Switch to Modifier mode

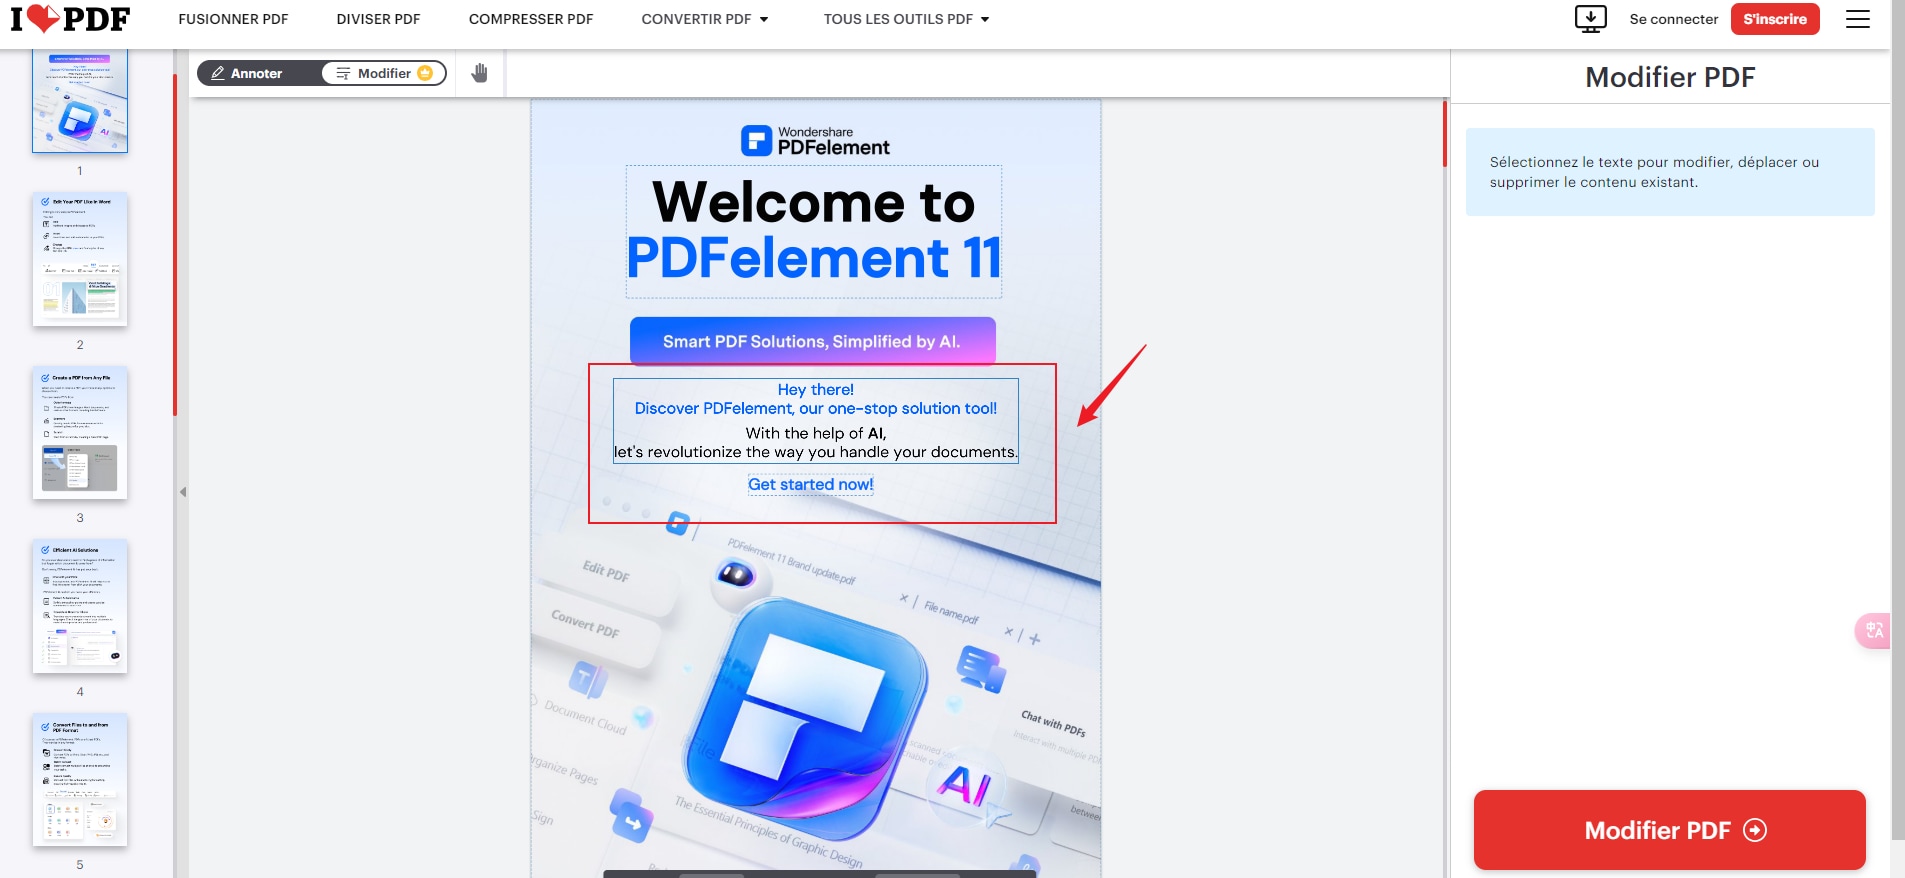coord(384,73)
